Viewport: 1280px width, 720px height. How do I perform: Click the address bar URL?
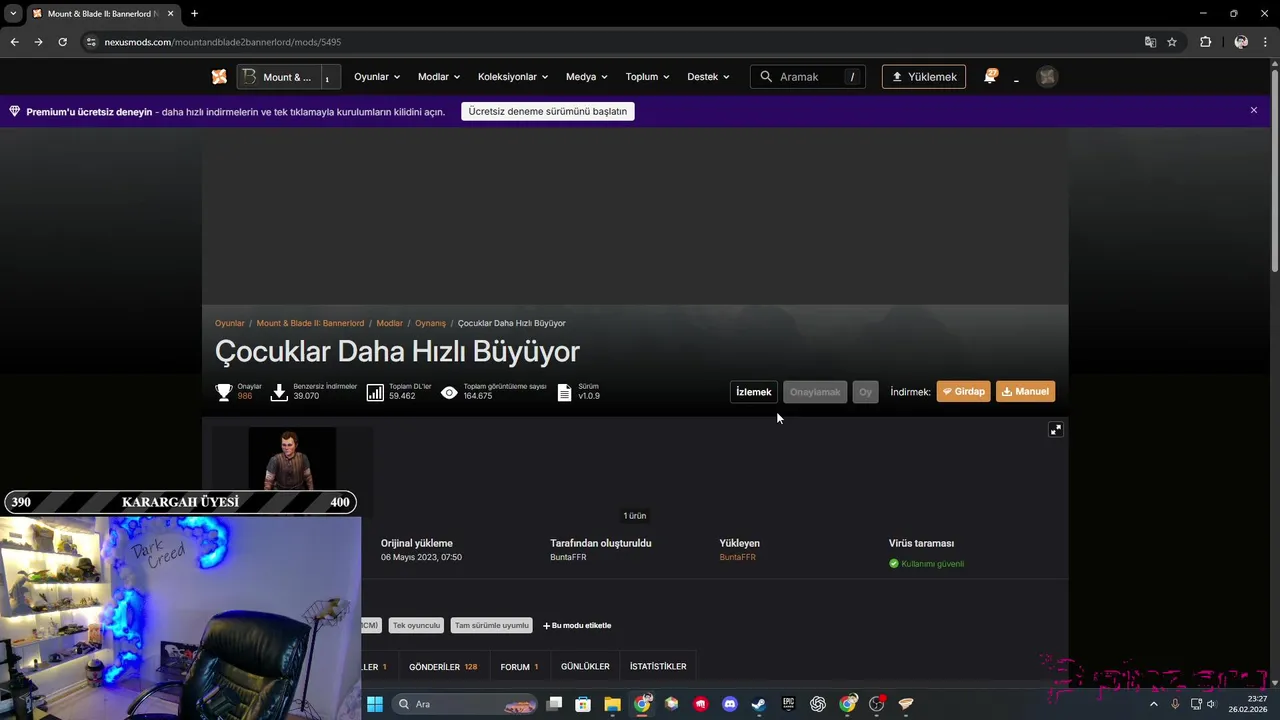click(x=223, y=42)
